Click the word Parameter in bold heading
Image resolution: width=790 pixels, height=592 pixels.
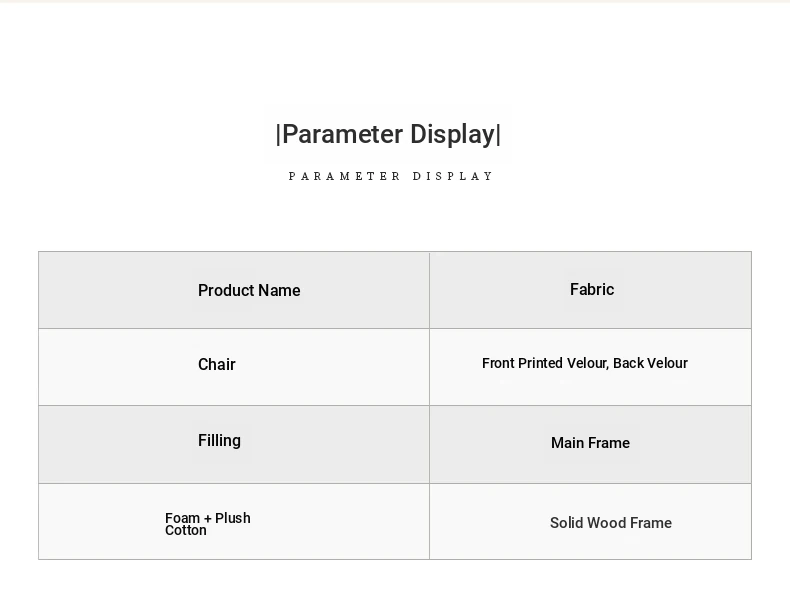(343, 135)
